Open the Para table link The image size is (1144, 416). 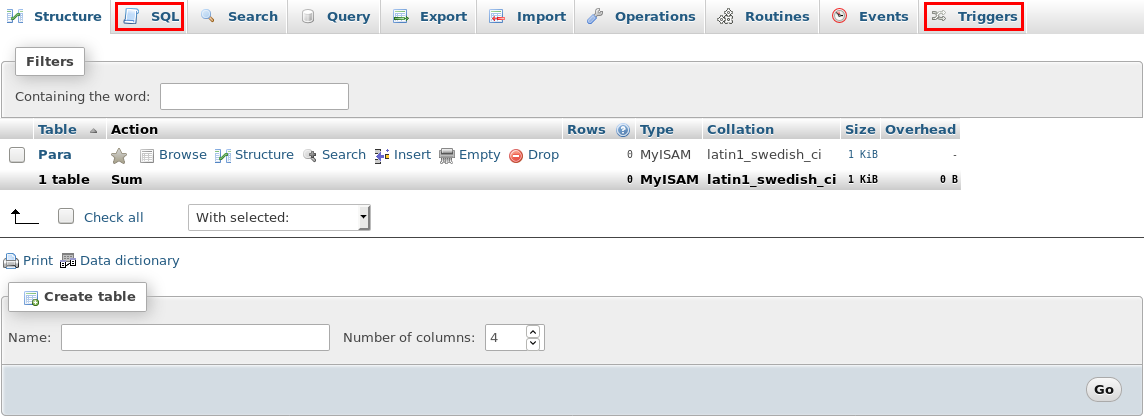(x=55, y=155)
